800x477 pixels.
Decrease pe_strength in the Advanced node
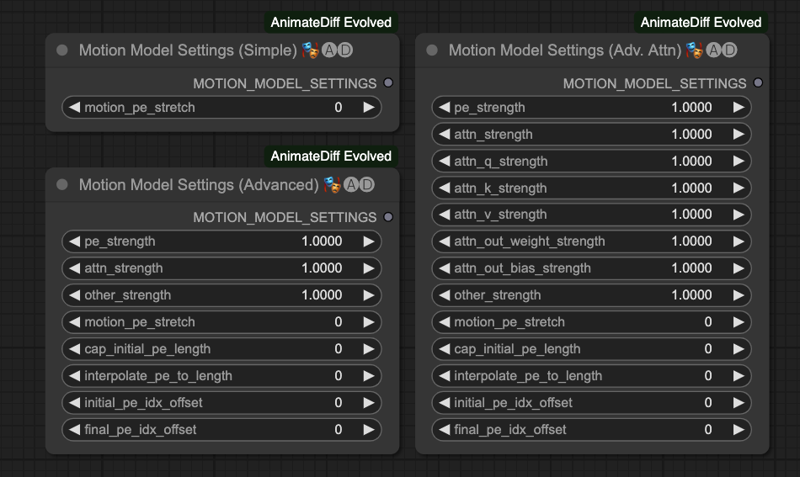(75, 241)
